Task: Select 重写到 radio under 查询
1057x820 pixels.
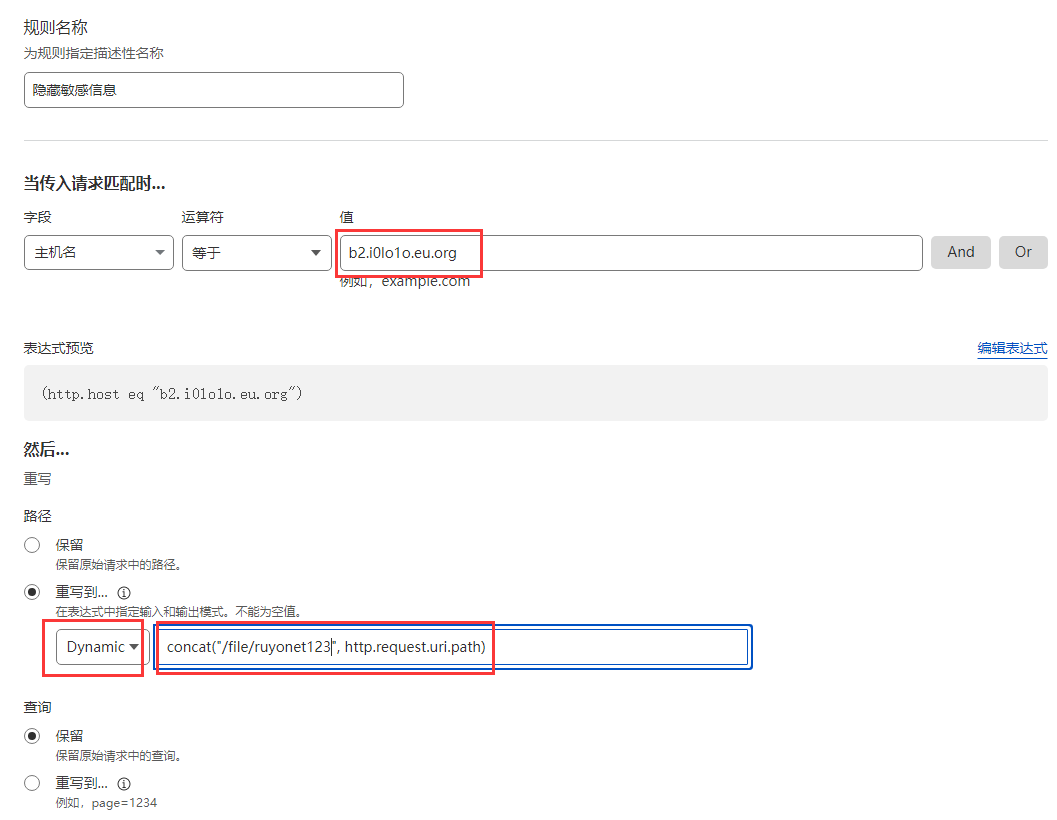Action: click(x=32, y=783)
